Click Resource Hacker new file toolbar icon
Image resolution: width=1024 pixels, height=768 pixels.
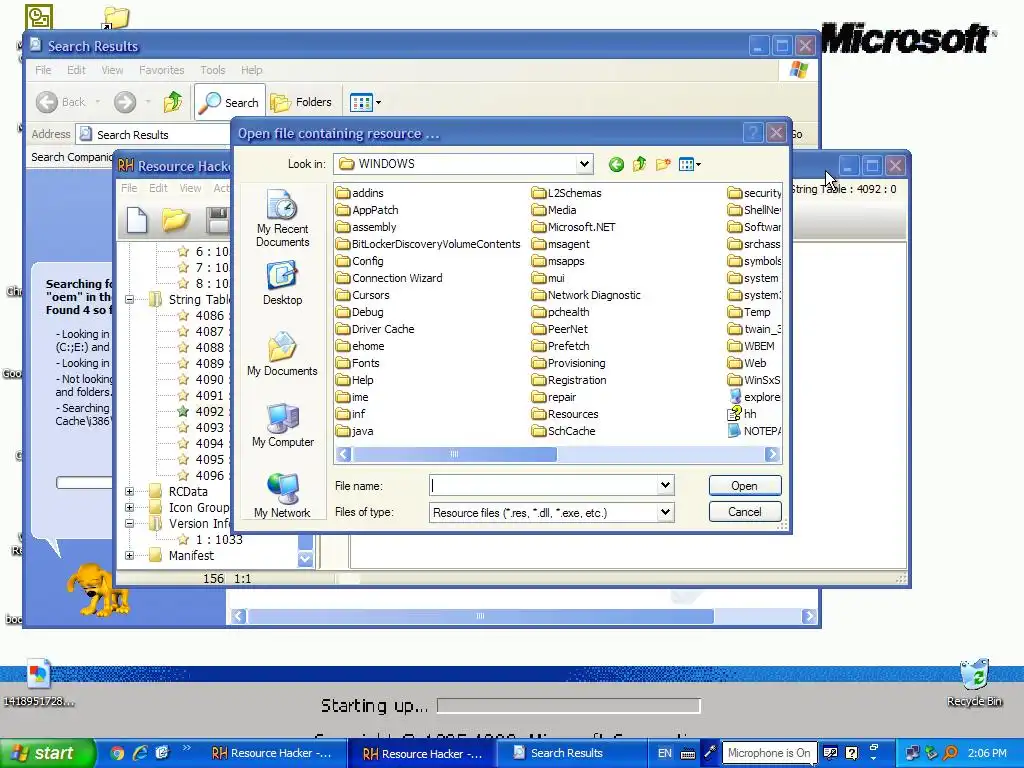pos(136,220)
